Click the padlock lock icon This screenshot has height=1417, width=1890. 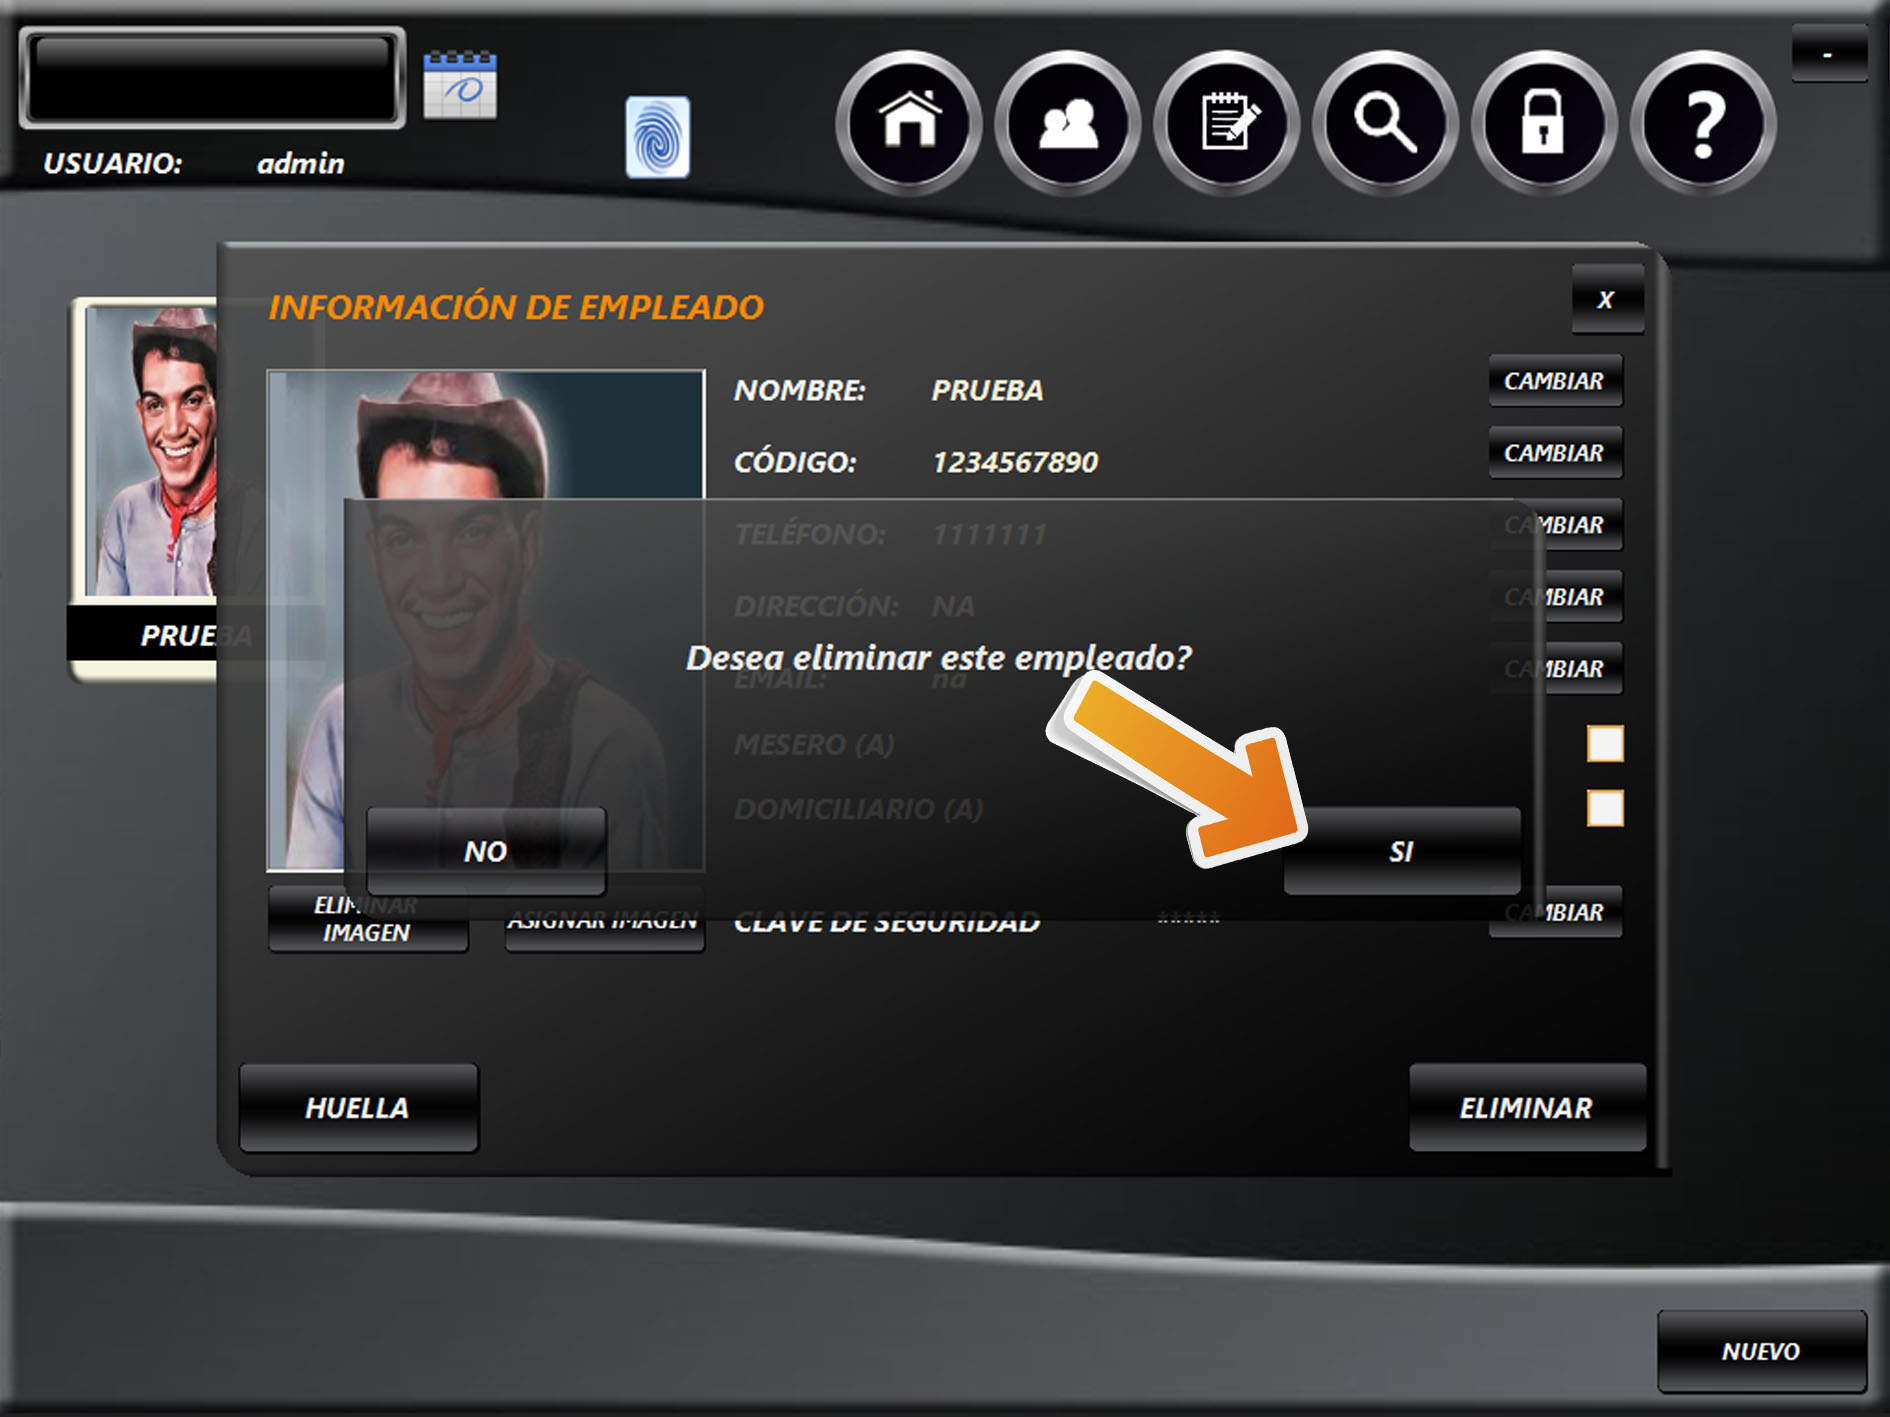point(1543,122)
